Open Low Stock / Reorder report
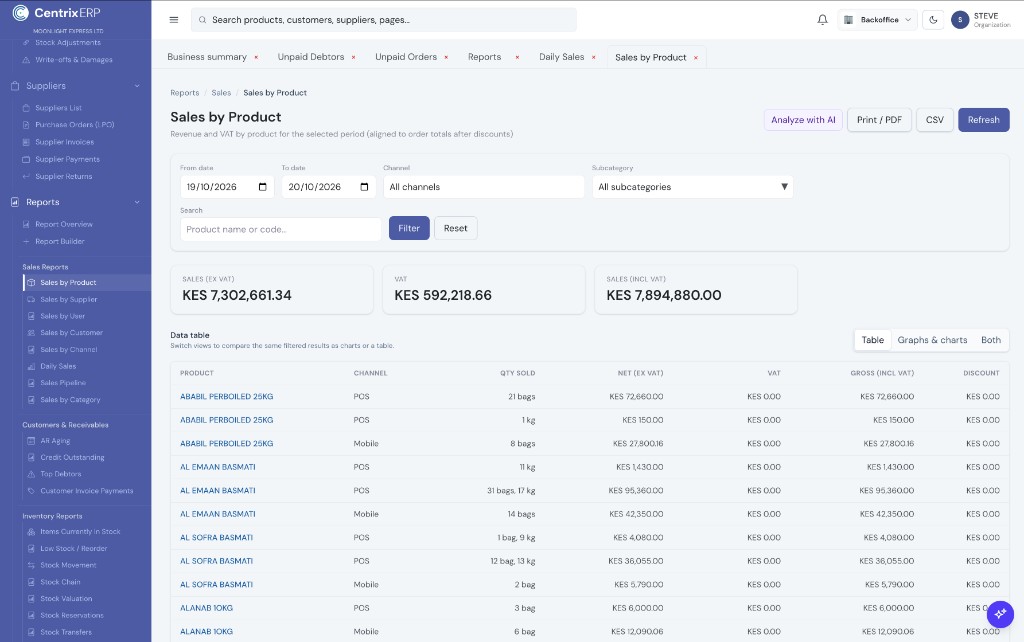1024x642 pixels. click(x=73, y=549)
